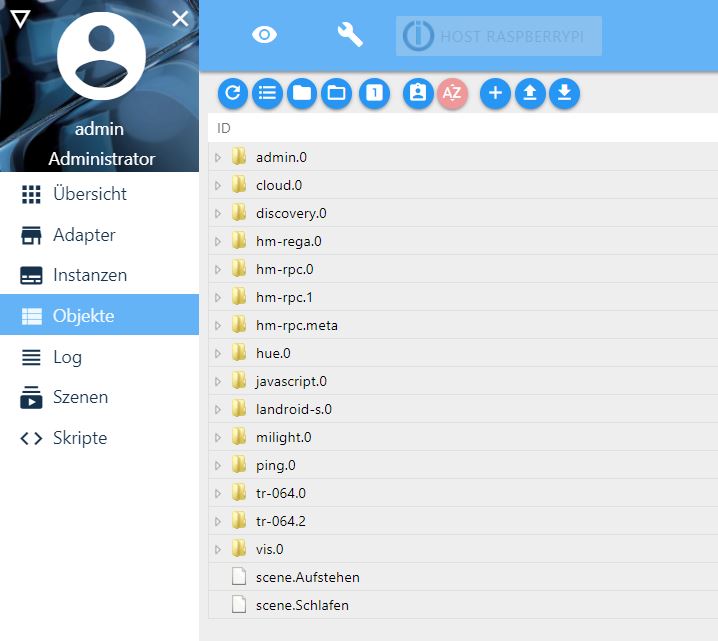
Task: Click the scene.Schlafen file icon
Action: tap(239, 604)
